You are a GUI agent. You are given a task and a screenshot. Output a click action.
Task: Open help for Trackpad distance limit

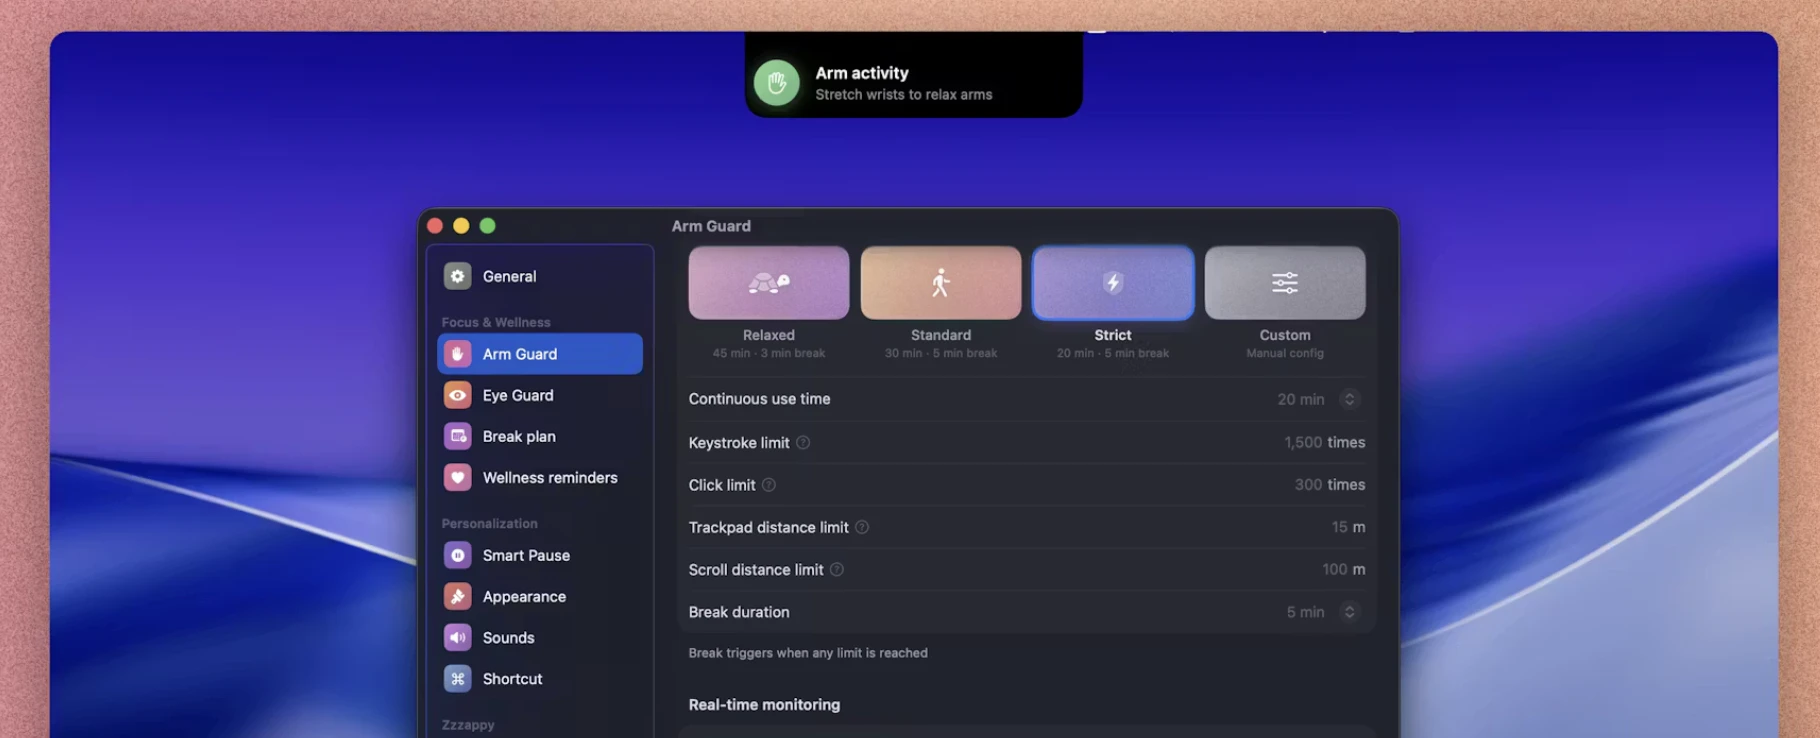point(862,527)
